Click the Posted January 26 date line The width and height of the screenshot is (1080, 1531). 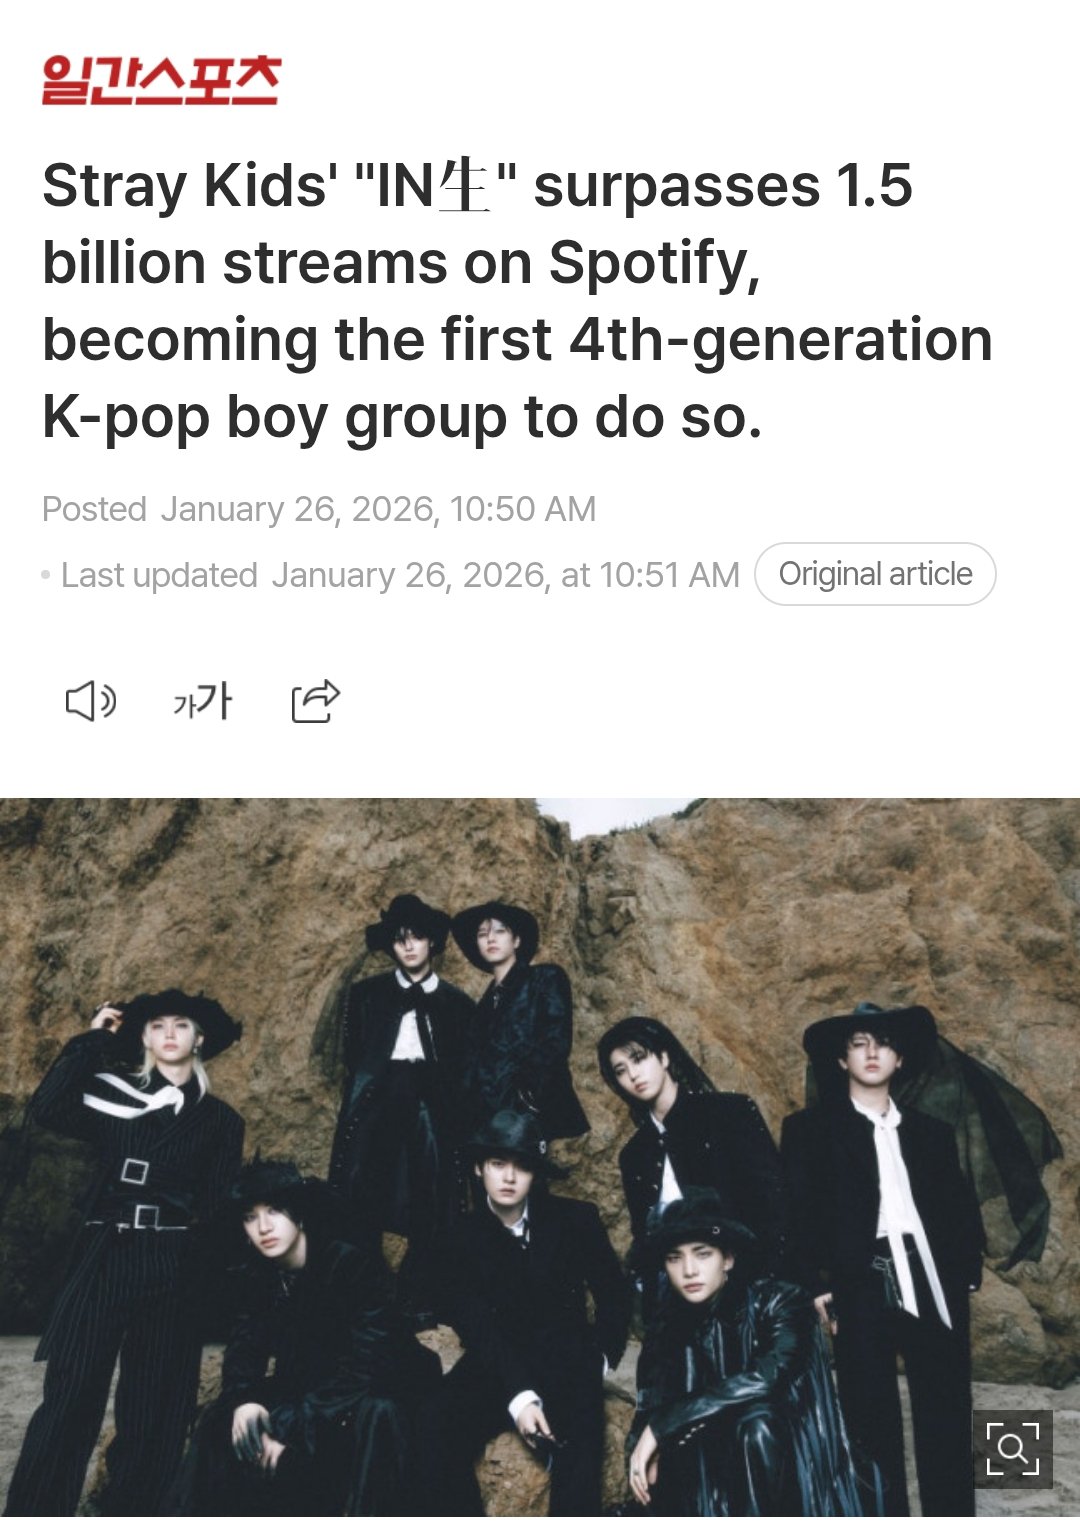click(x=319, y=509)
